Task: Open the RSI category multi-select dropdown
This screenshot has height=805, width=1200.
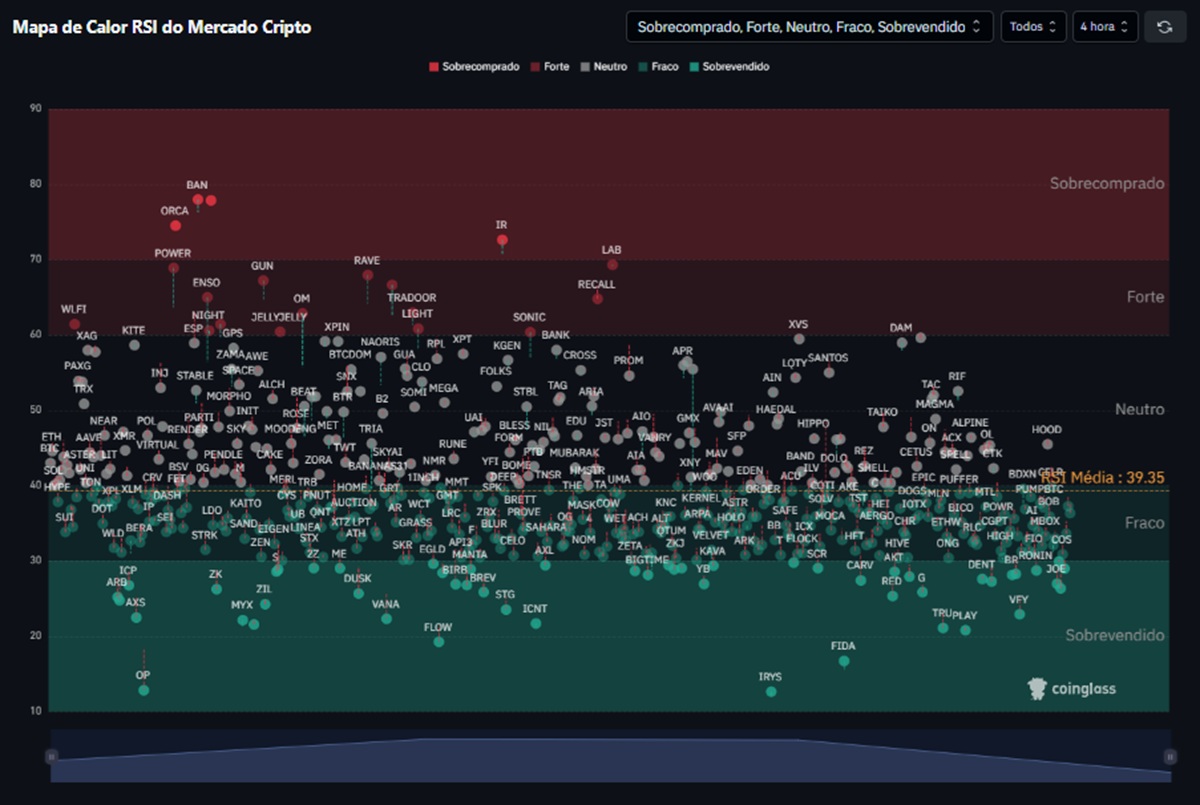Action: [x=810, y=27]
